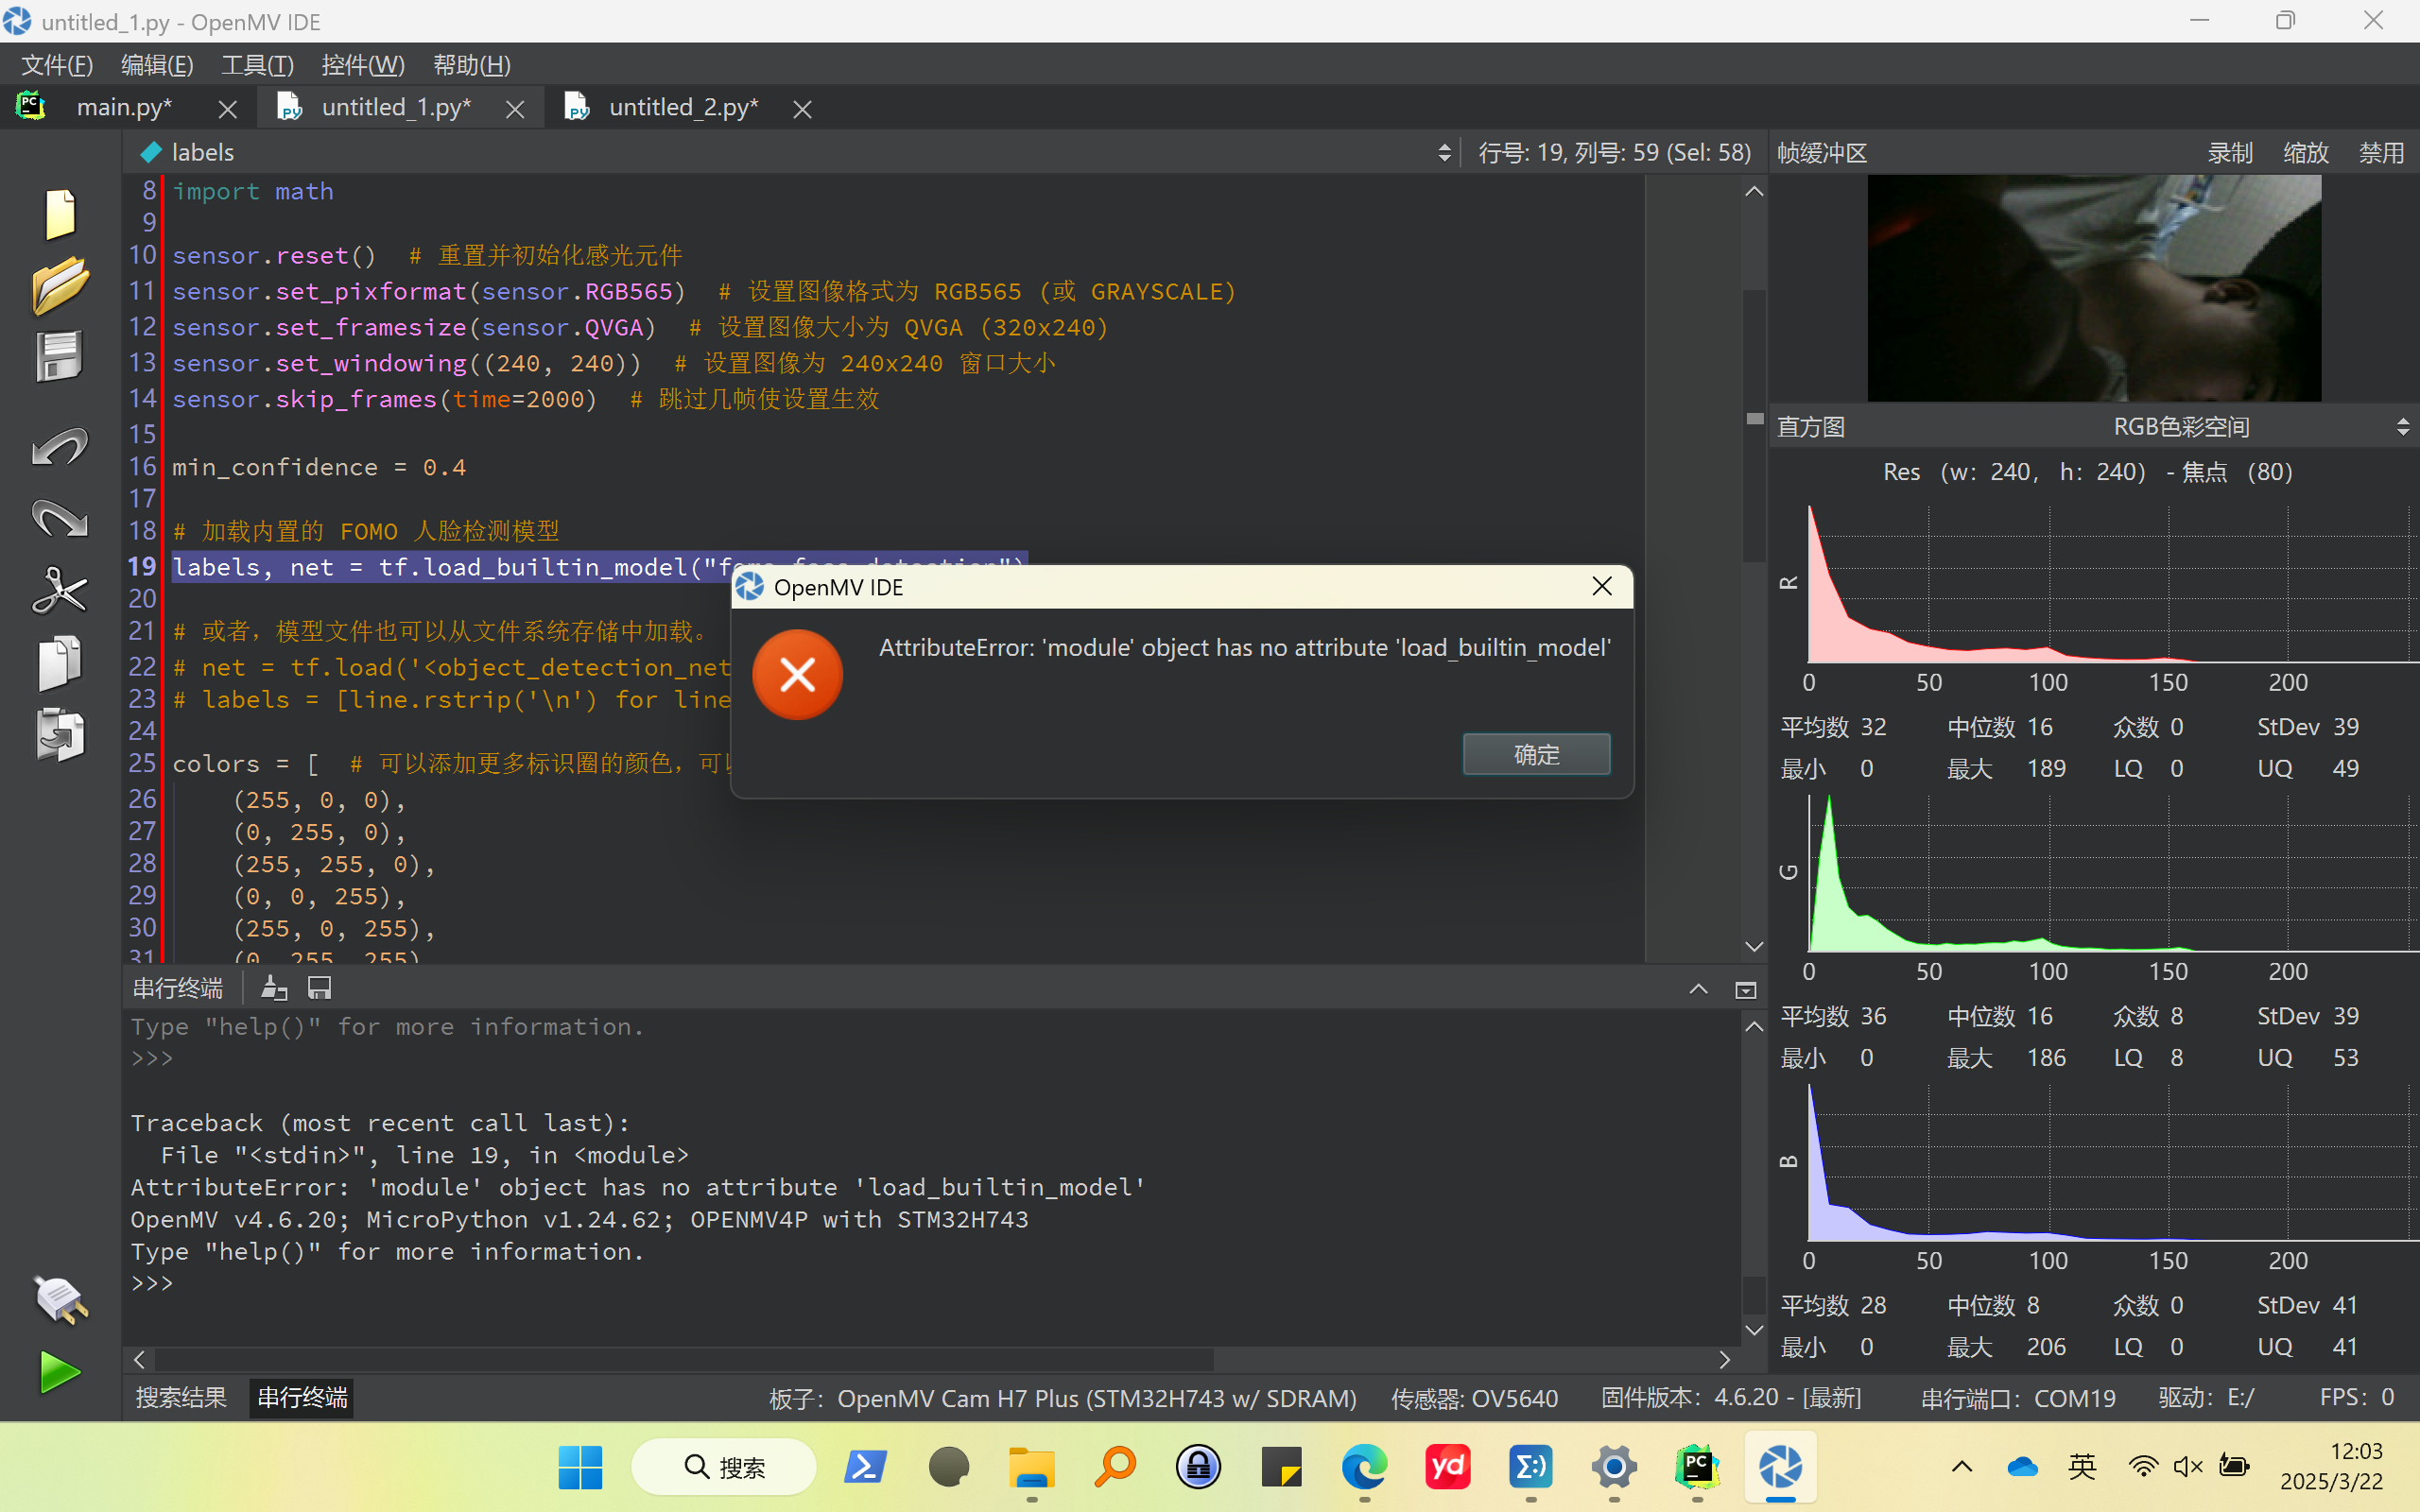Click the terminal scroll left arrow
The image size is (2420, 1512).
[139, 1360]
